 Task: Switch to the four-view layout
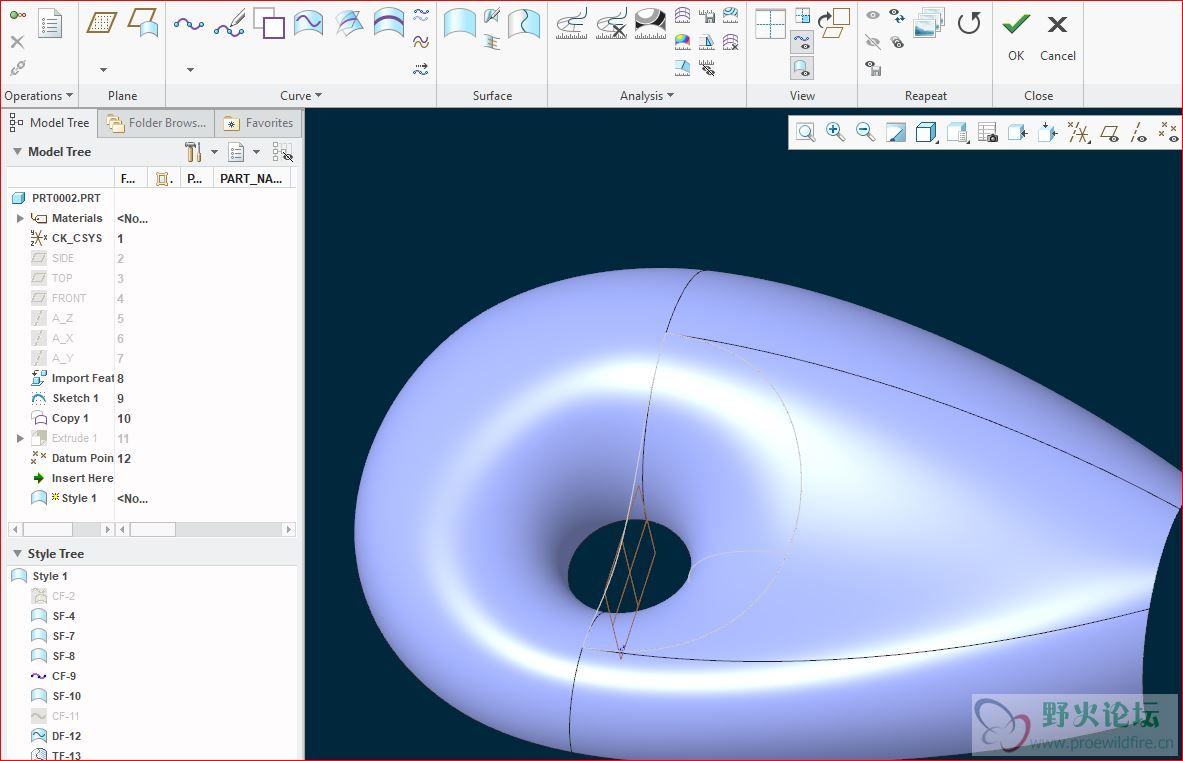pos(770,23)
